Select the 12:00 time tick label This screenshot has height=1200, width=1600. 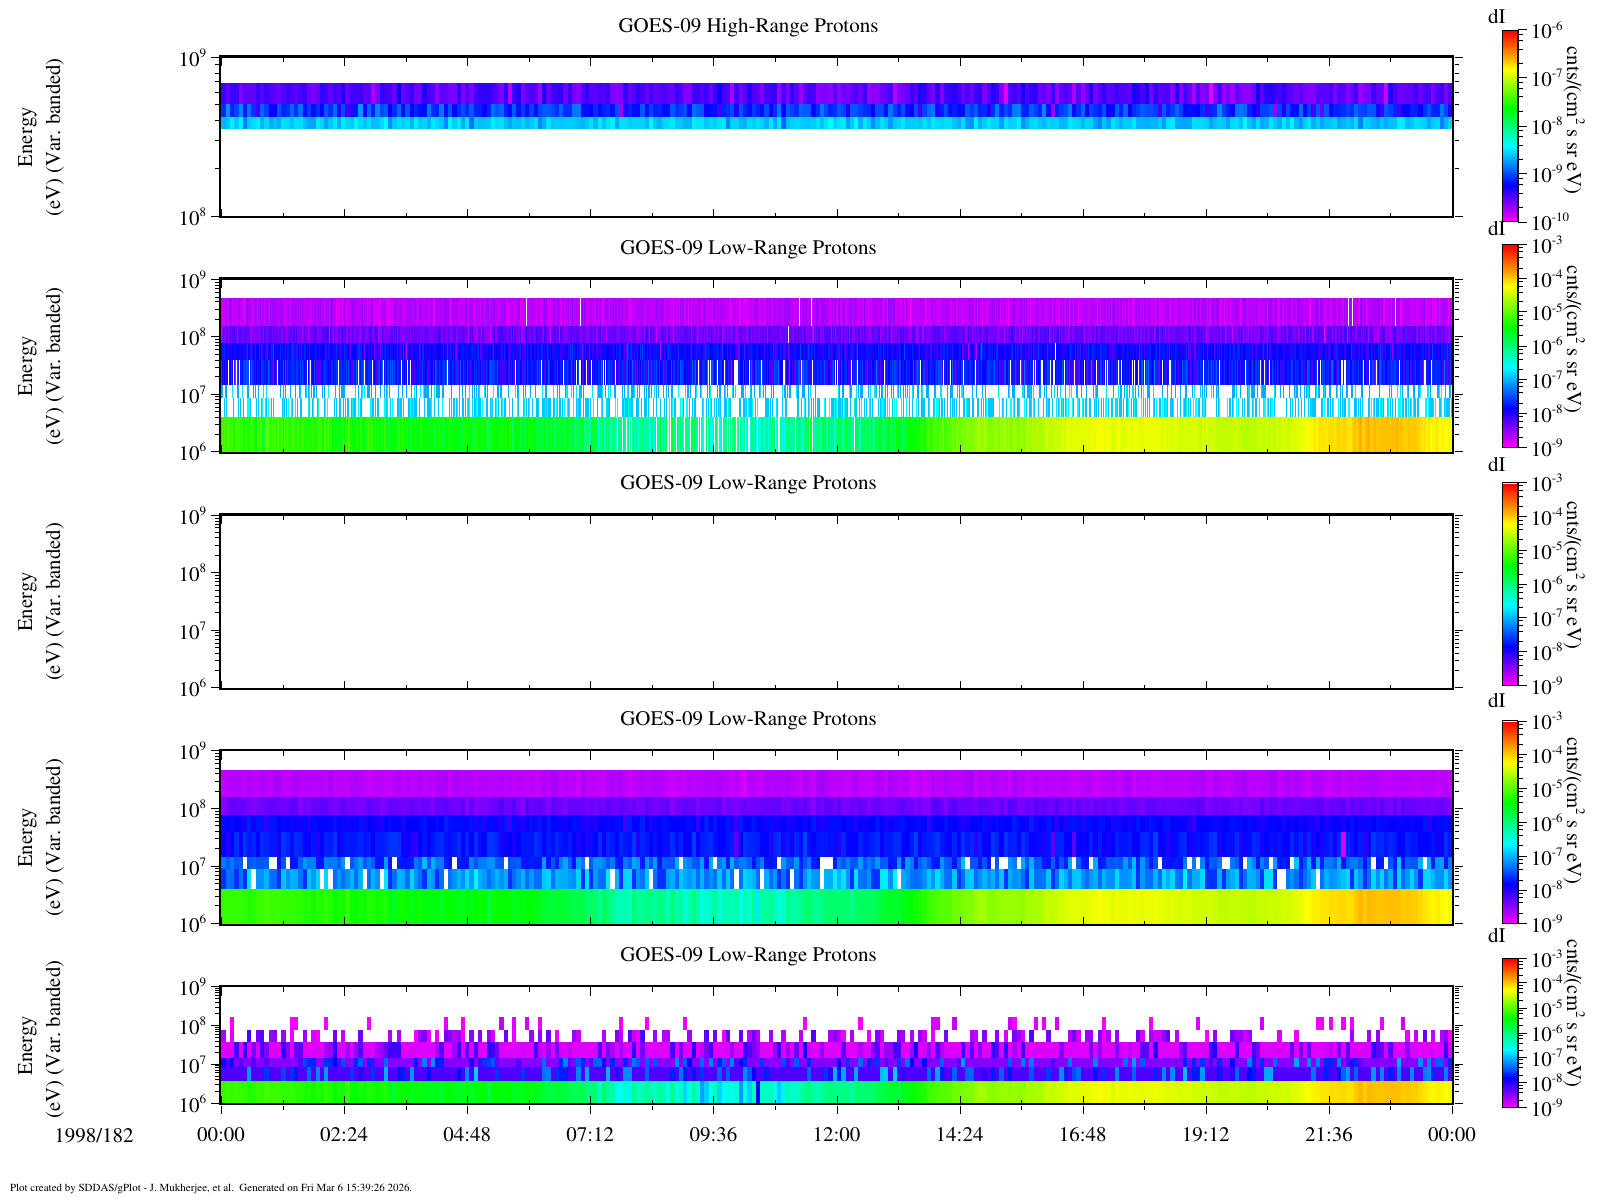836,1135
